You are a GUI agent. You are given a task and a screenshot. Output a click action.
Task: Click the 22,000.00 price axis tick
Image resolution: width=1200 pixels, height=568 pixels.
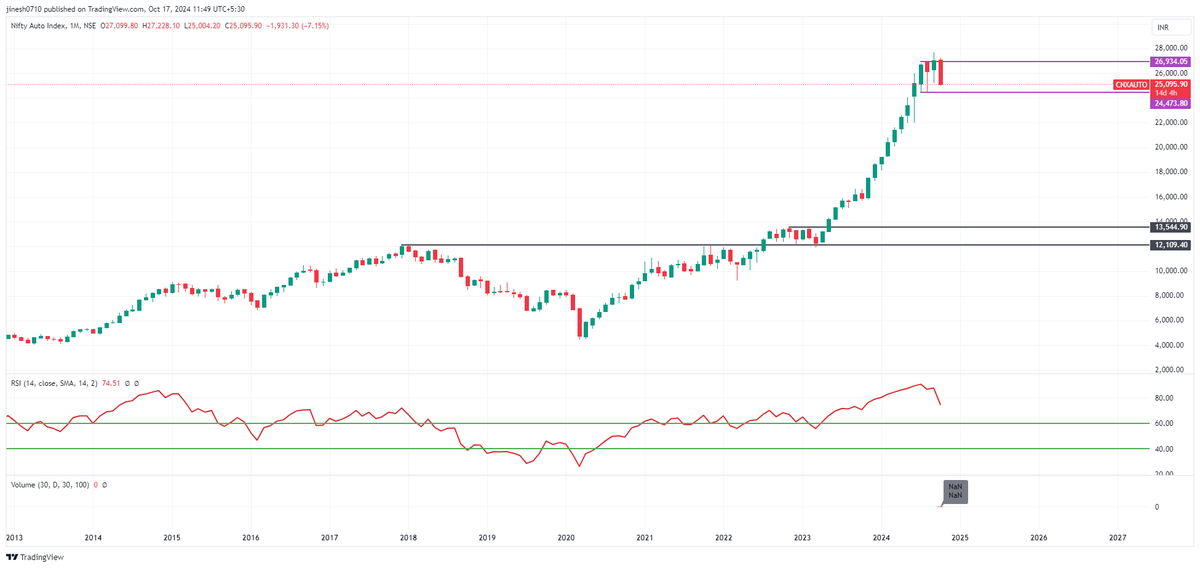coord(1170,122)
